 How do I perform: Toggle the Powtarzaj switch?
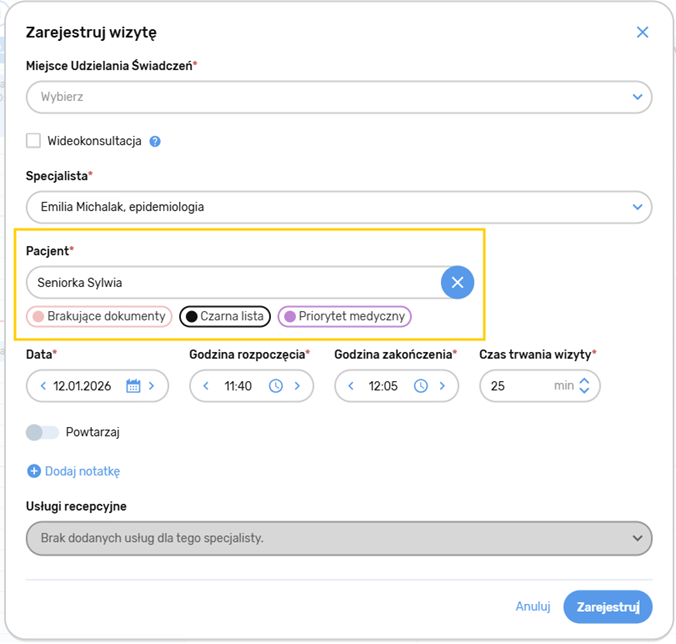click(x=42, y=432)
